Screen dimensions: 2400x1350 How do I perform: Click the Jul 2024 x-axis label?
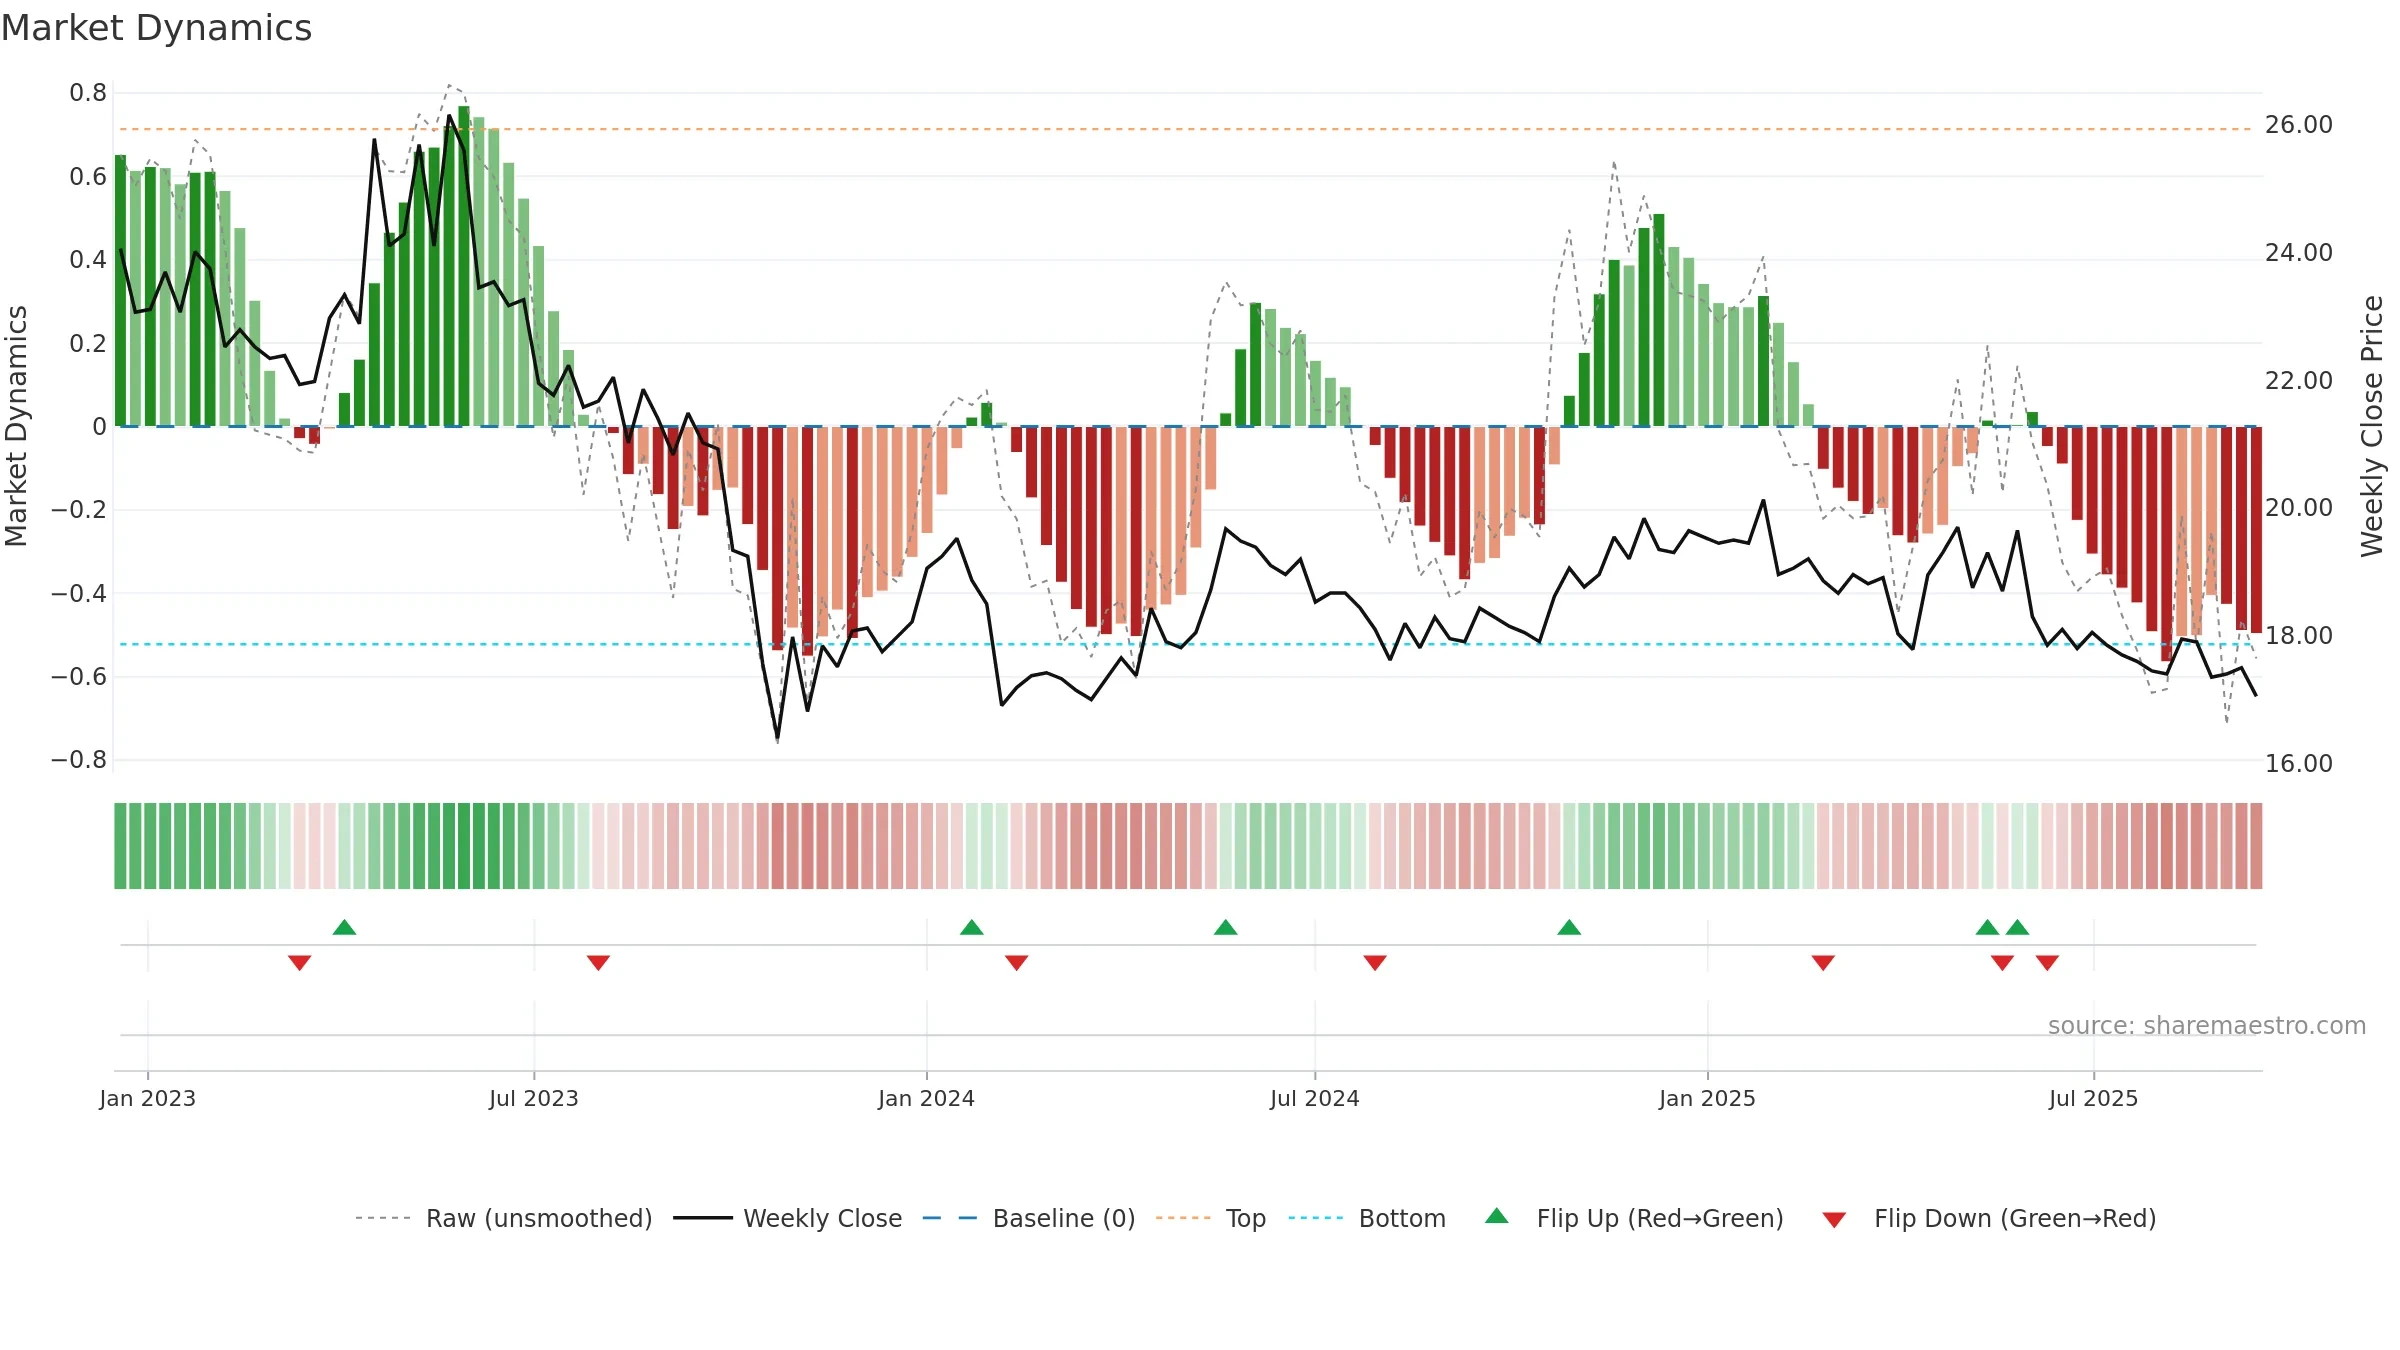(x=1315, y=1098)
